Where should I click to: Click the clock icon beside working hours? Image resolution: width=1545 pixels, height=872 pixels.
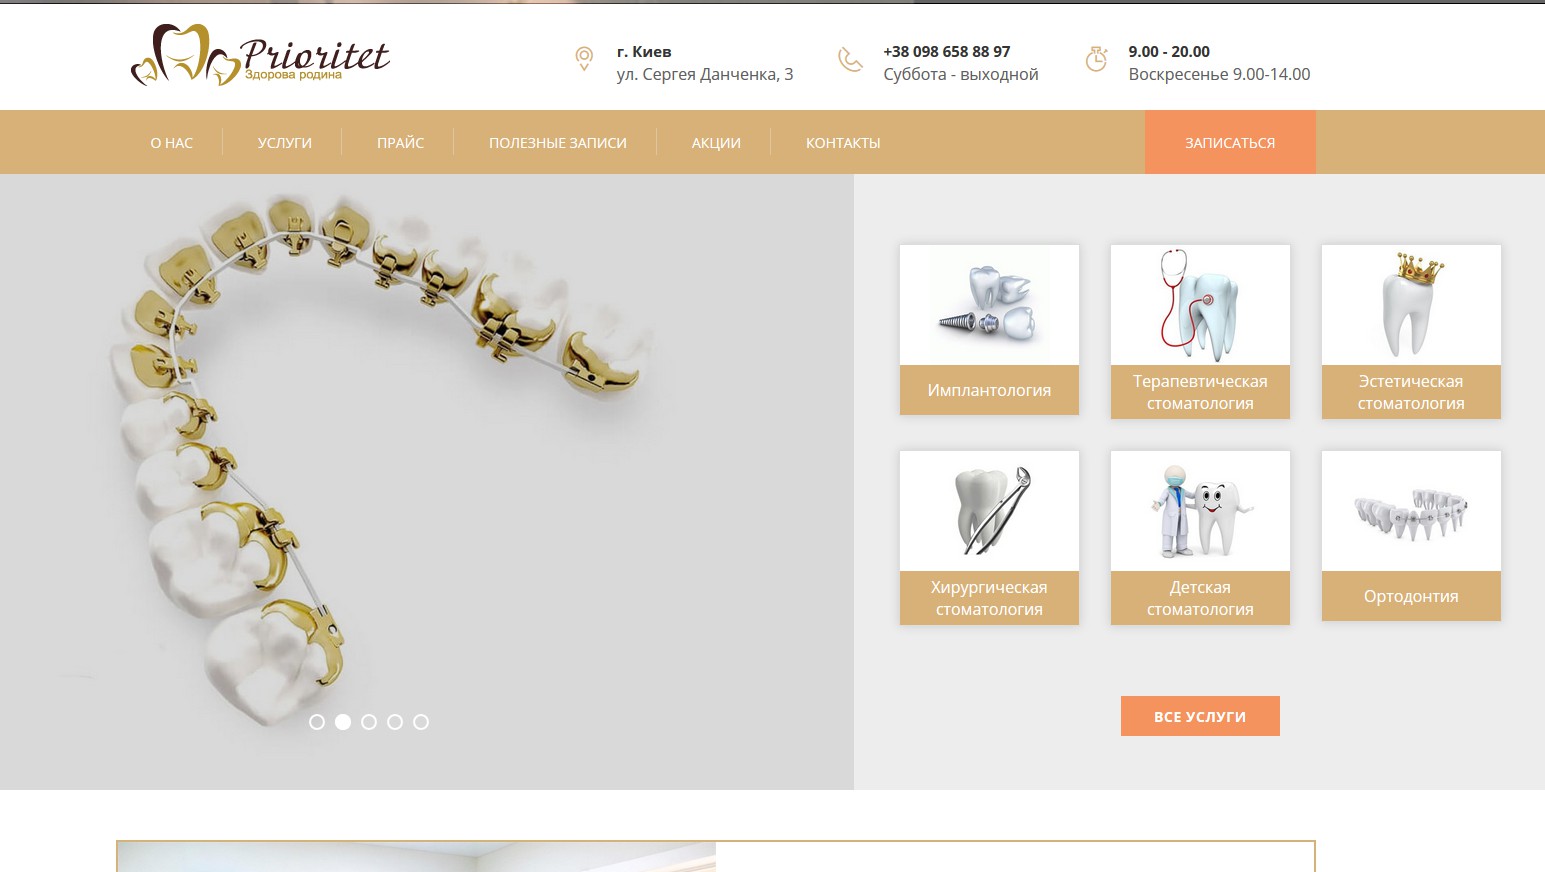[1096, 59]
